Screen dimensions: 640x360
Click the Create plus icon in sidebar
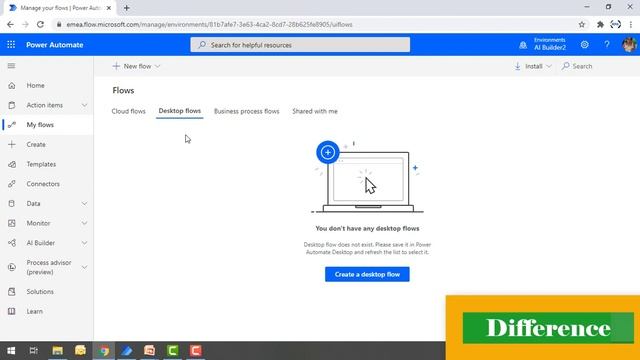[12, 144]
